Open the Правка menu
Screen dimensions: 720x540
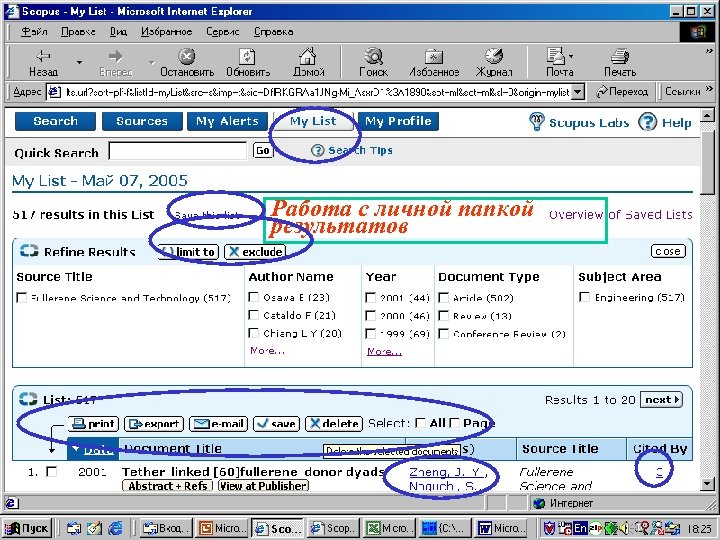(x=78, y=32)
